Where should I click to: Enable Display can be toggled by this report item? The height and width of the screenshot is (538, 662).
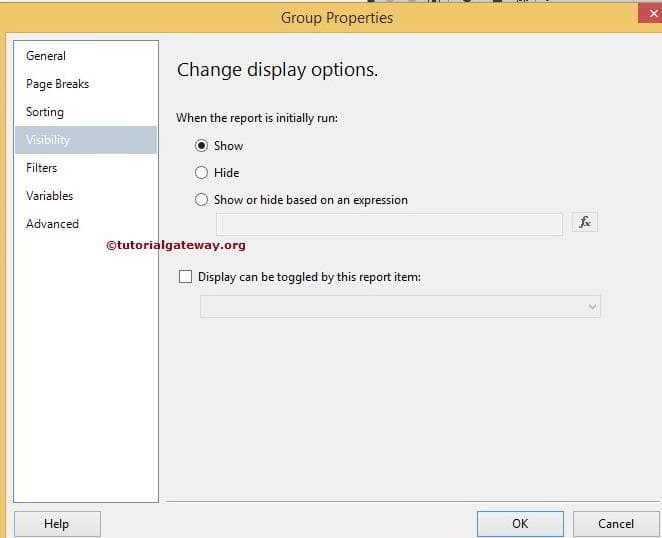(x=185, y=277)
